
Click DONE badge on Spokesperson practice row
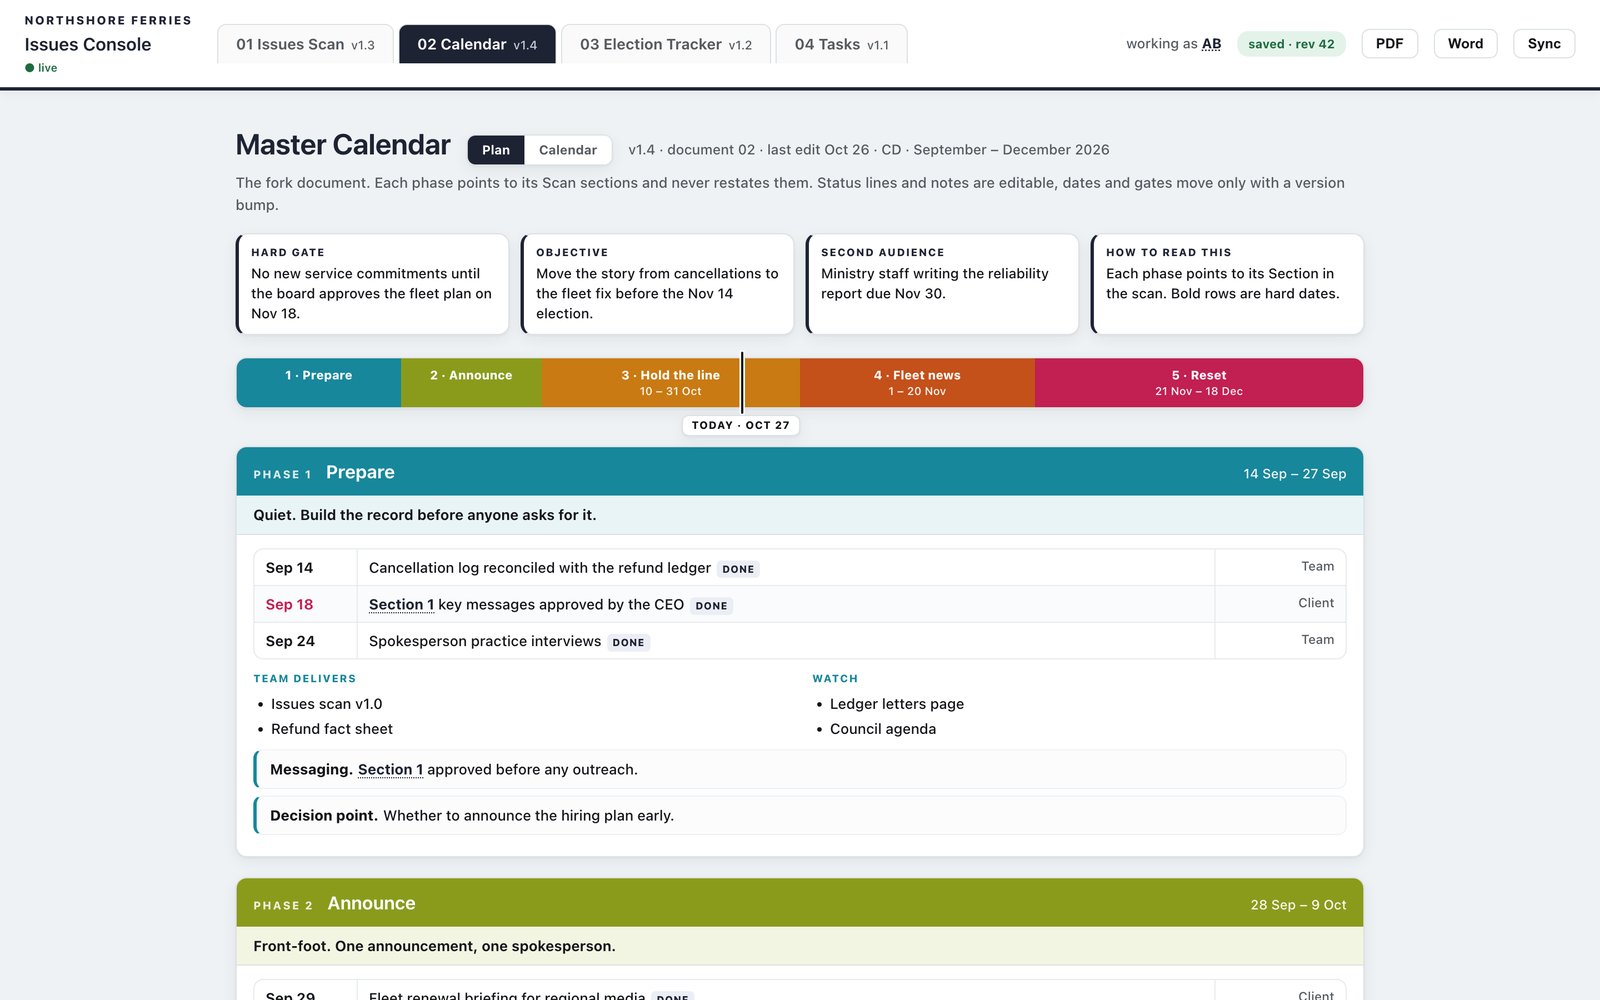pyautogui.click(x=628, y=642)
